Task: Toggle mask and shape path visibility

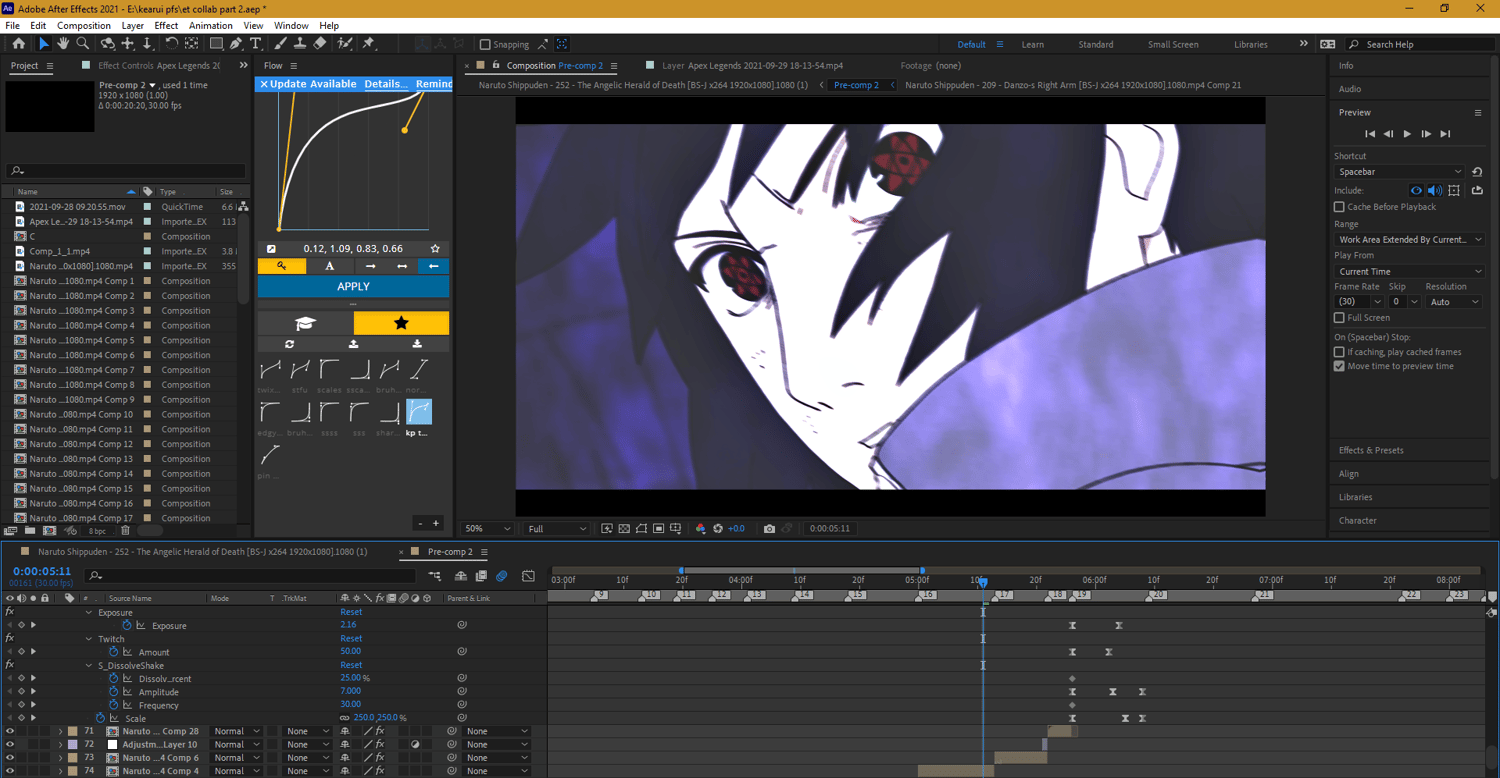Action: click(x=641, y=529)
